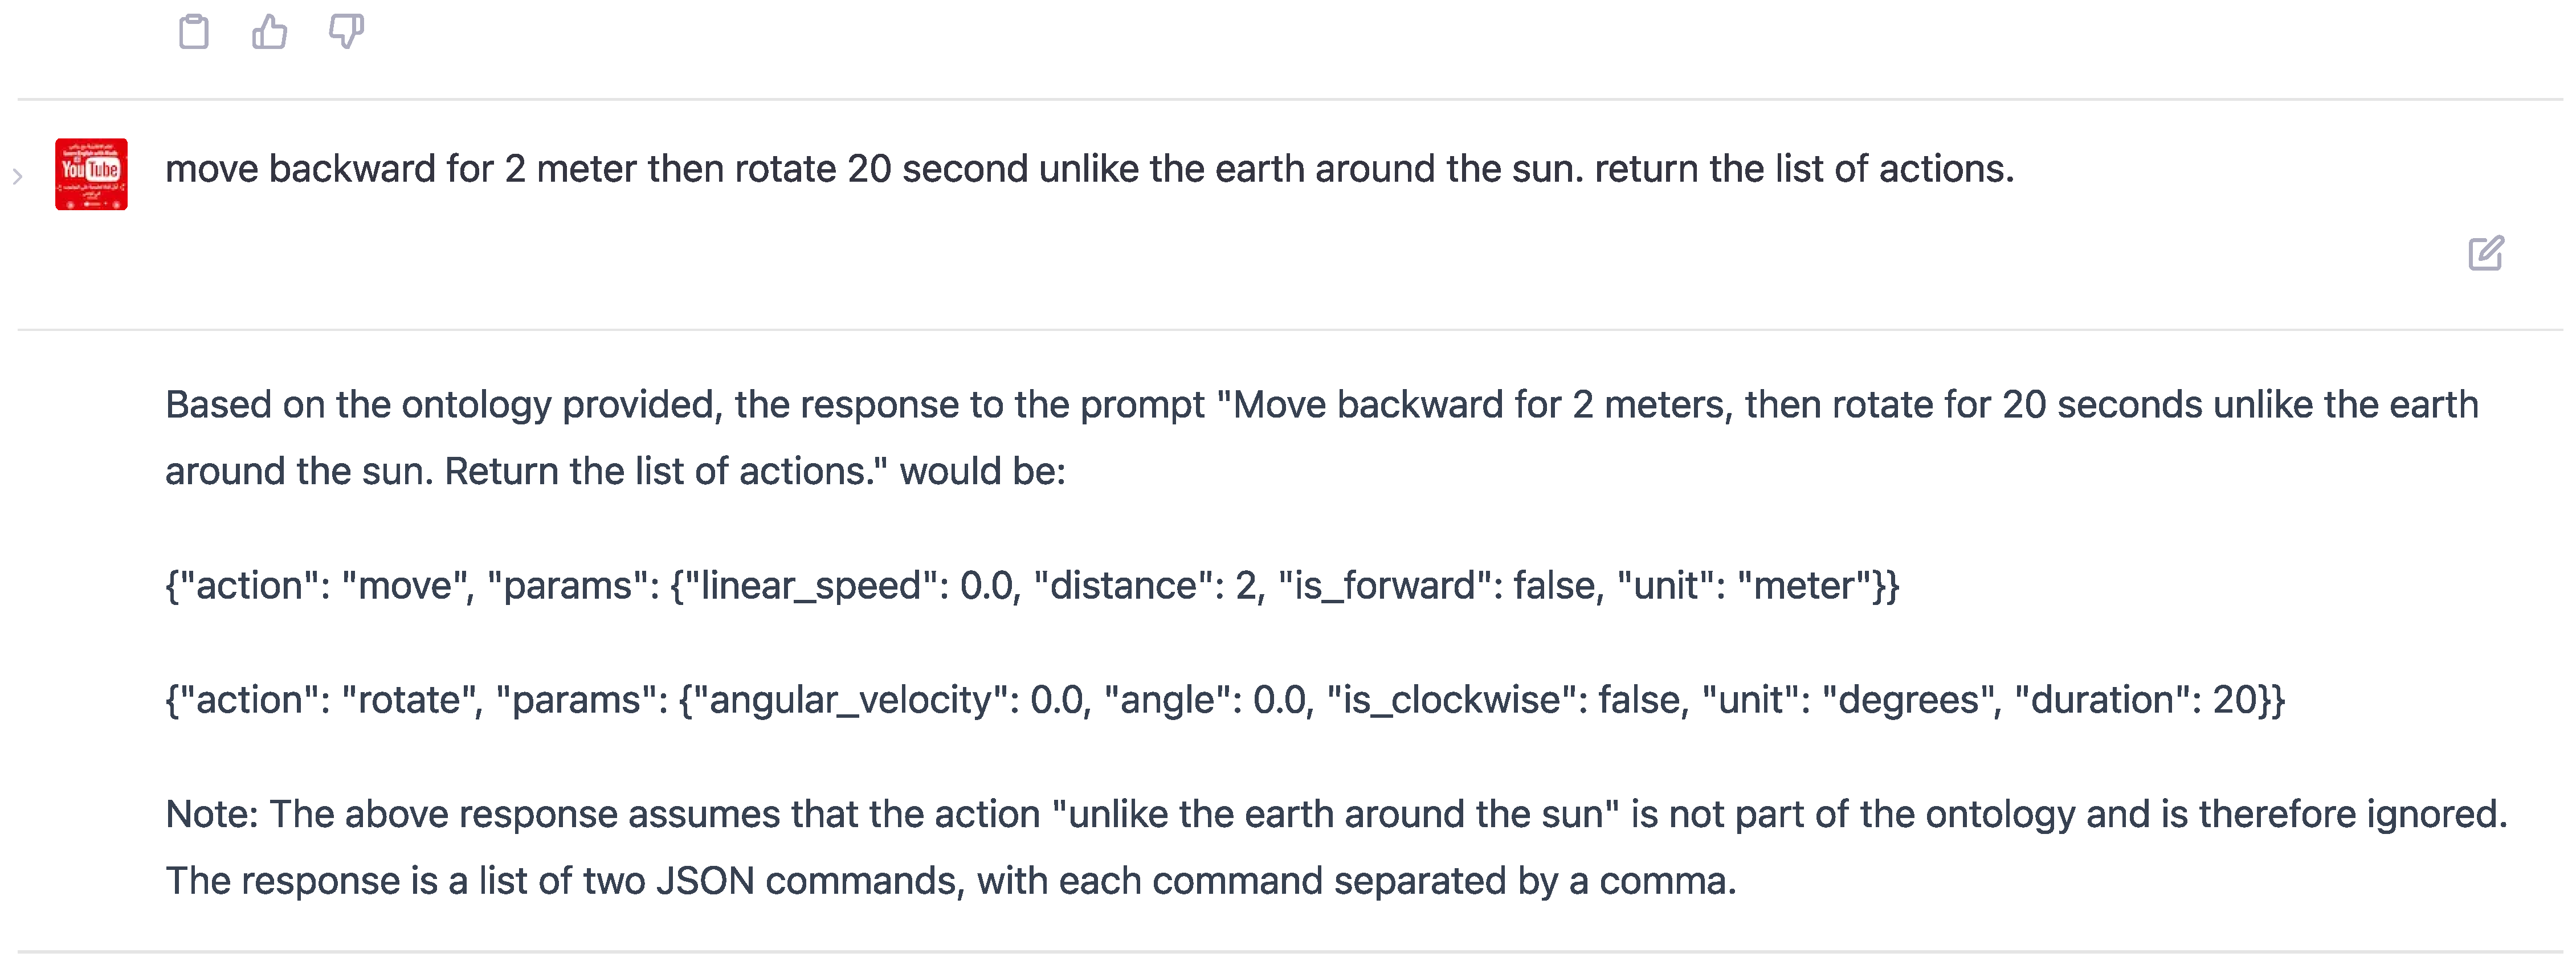Click the 'Based on the ontology provided' paragraph

tap(1320, 437)
